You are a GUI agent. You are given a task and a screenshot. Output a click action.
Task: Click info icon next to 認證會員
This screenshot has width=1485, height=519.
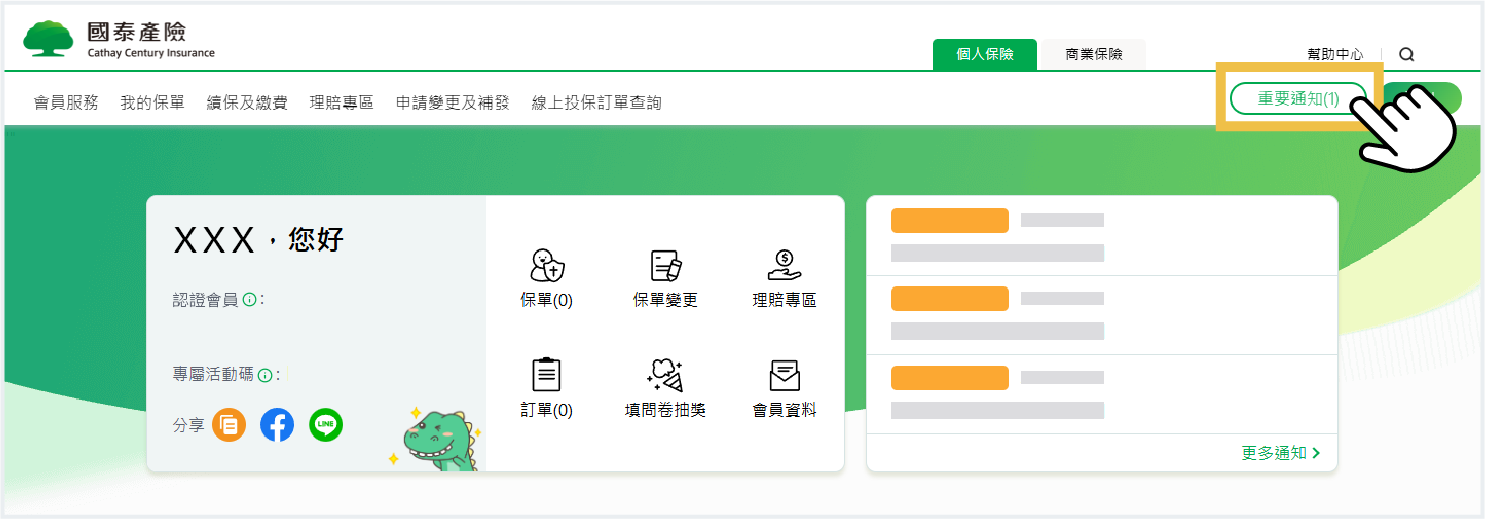coord(249,300)
